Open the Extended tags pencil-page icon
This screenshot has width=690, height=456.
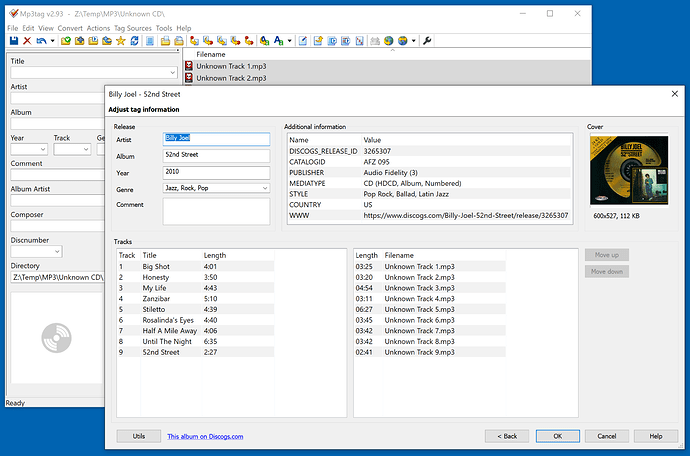pos(303,41)
